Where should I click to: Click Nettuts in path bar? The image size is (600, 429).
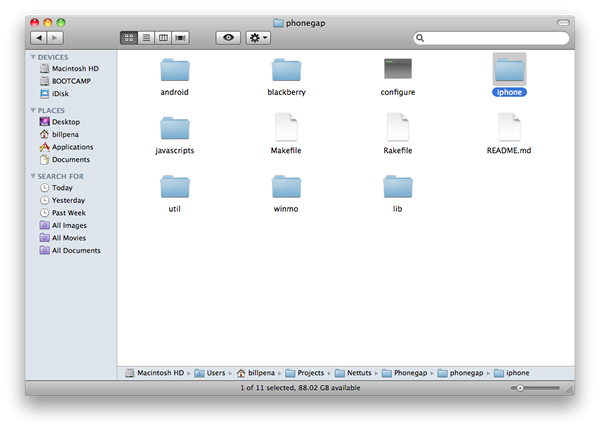(353, 373)
